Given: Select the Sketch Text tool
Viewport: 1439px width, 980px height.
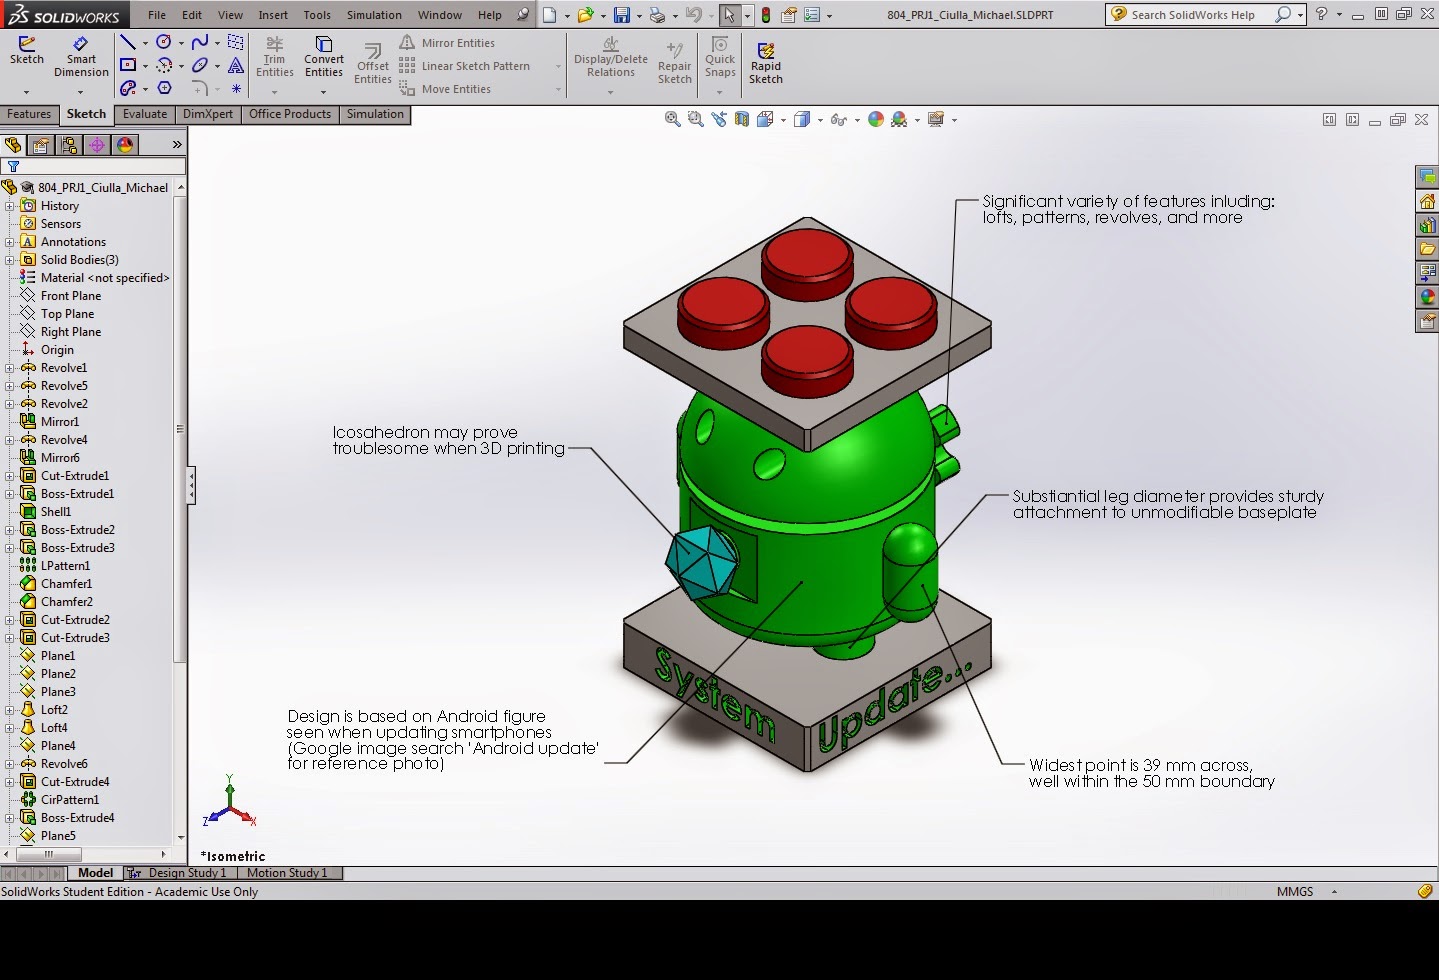Looking at the screenshot, I should point(236,65).
